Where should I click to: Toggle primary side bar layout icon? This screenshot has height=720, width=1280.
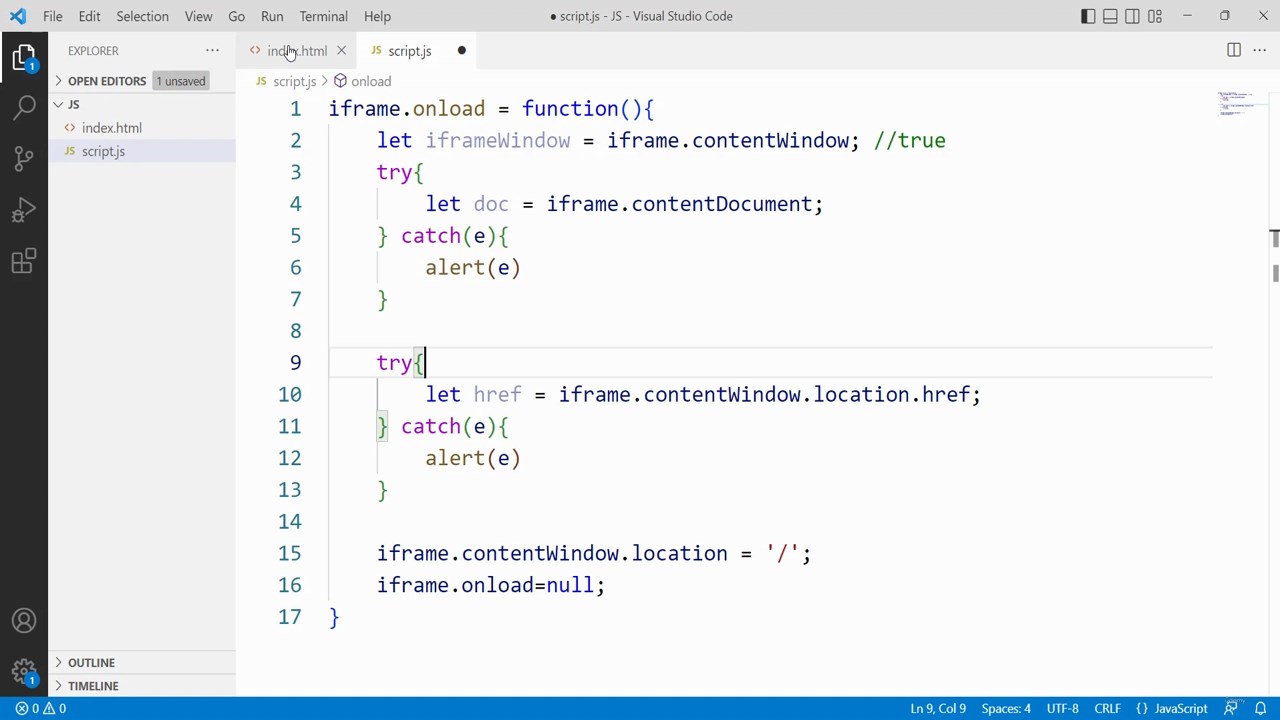coord(1088,16)
